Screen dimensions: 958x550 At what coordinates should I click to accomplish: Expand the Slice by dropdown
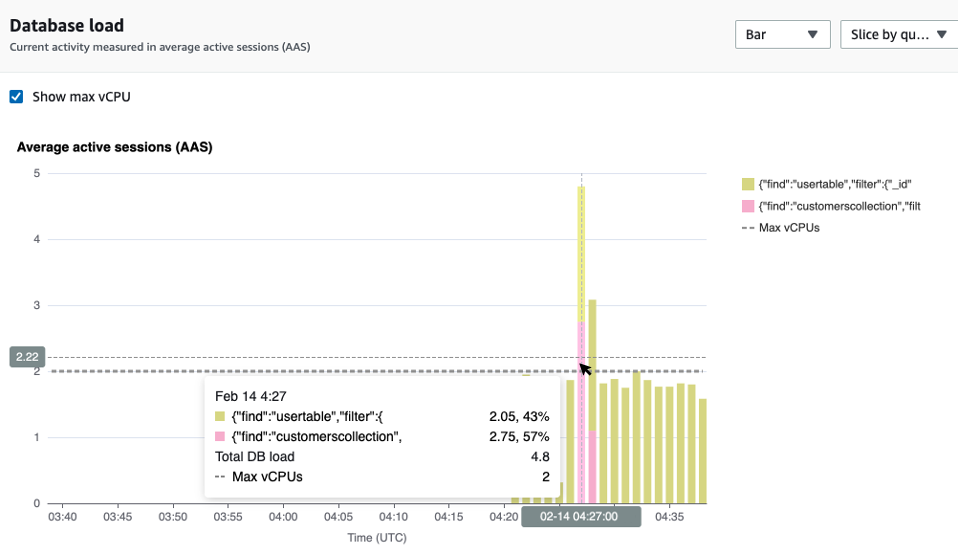tap(898, 35)
